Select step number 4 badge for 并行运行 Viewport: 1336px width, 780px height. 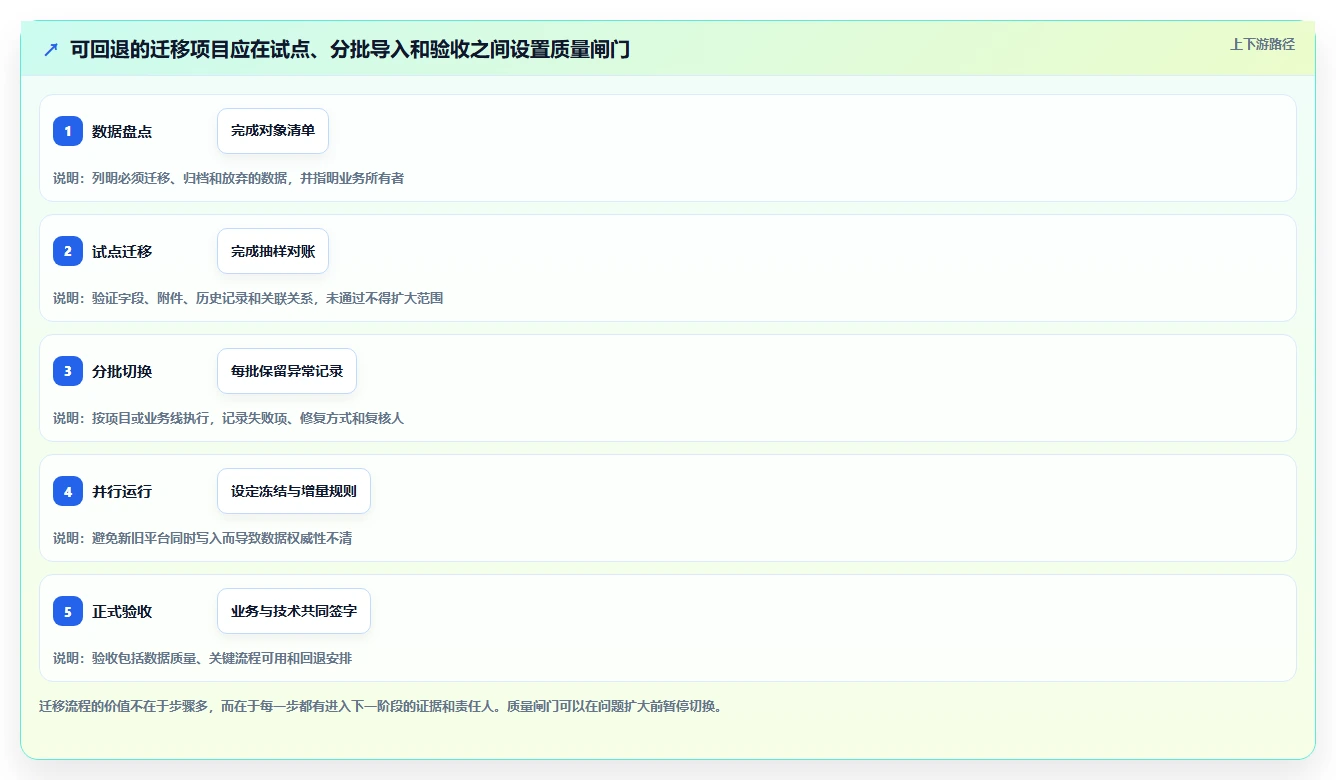point(68,491)
